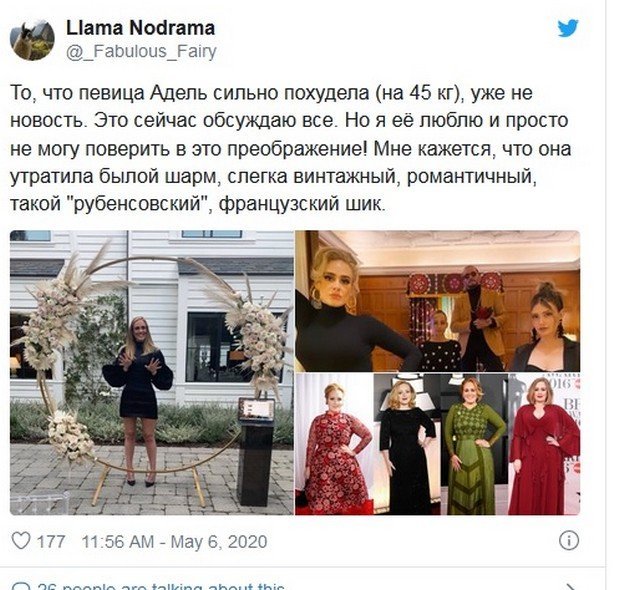Open the four red carpet dresses collage
Image resolution: width=640 pixels, height=590 pixels.
click(437, 444)
